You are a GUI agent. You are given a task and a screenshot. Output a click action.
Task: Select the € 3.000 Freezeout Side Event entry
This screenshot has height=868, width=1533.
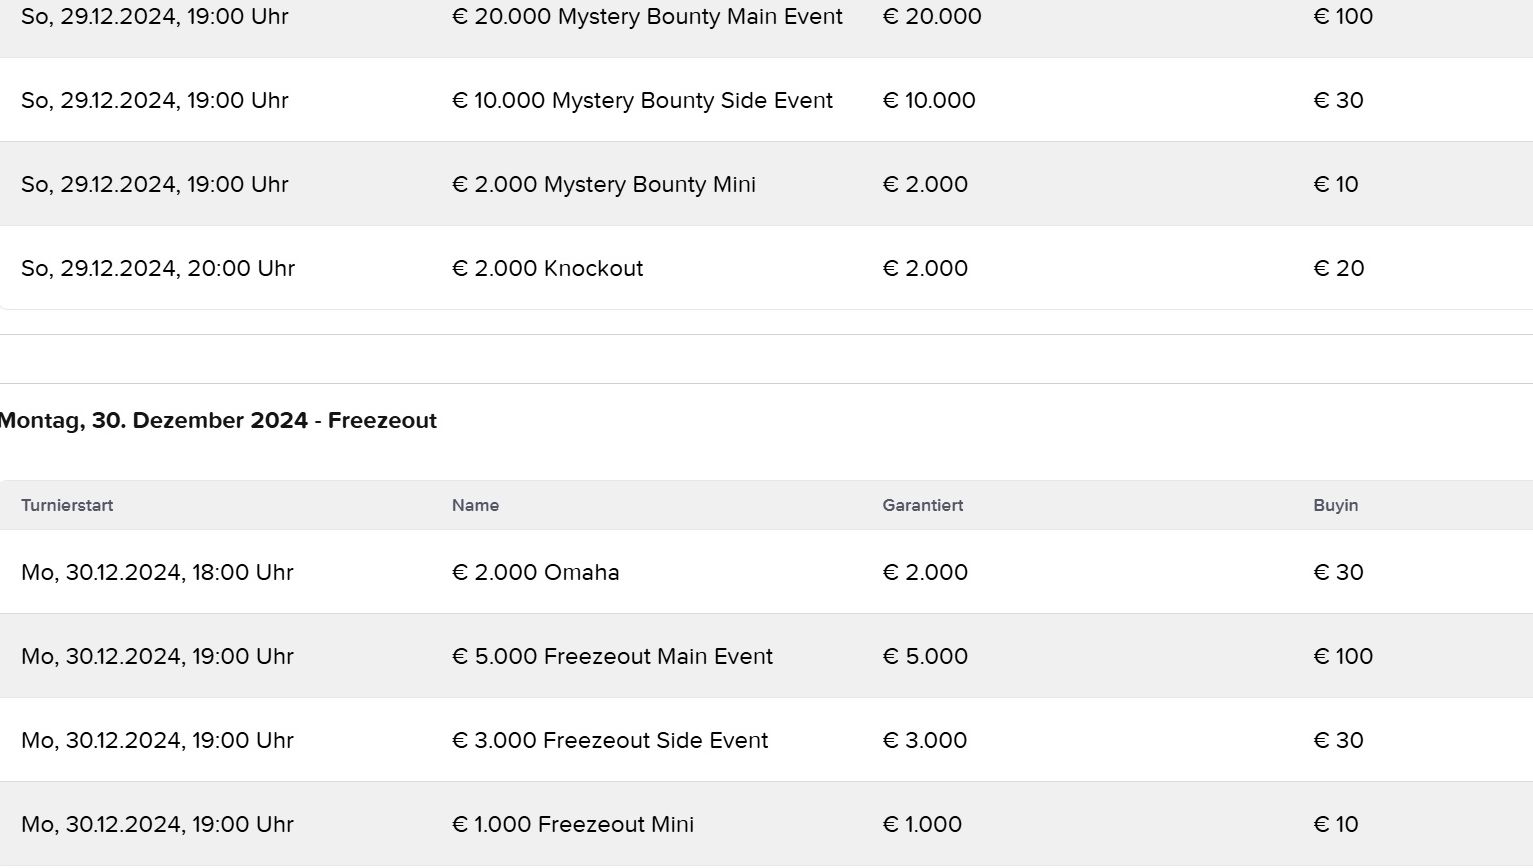[610, 741]
